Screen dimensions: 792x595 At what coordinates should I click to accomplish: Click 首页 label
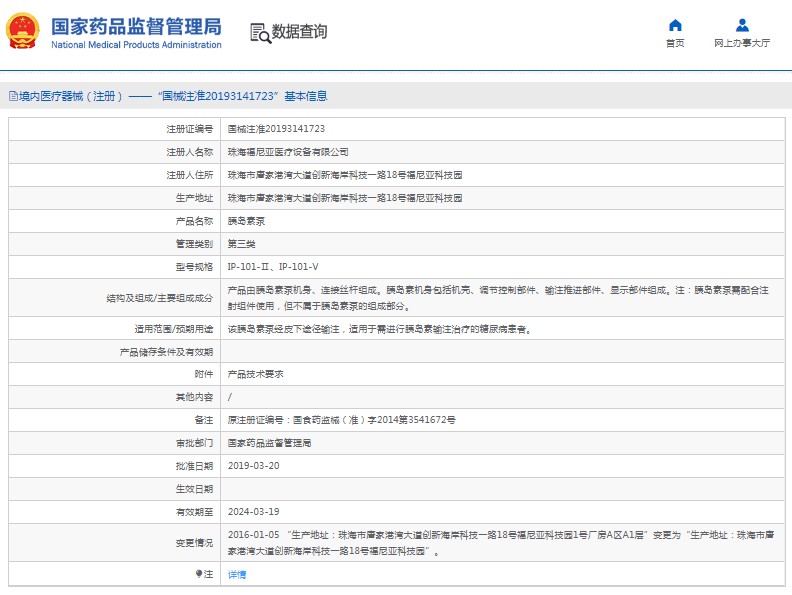tap(675, 43)
